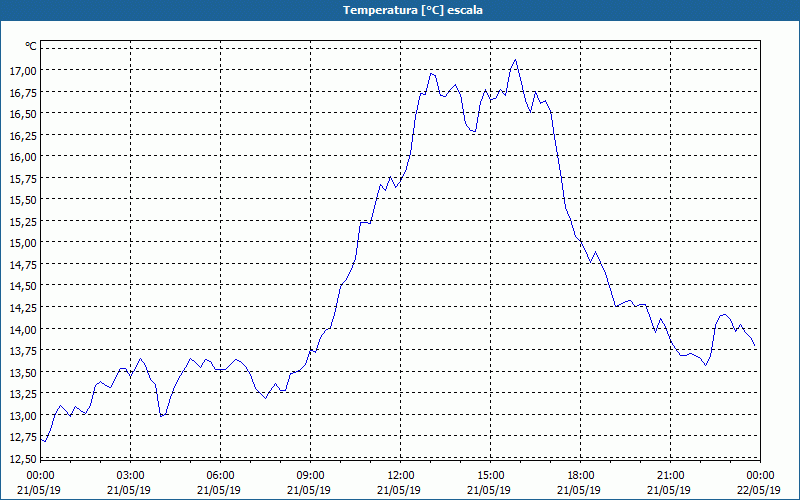Click the 21/05/19 date under 09:00

point(309,490)
